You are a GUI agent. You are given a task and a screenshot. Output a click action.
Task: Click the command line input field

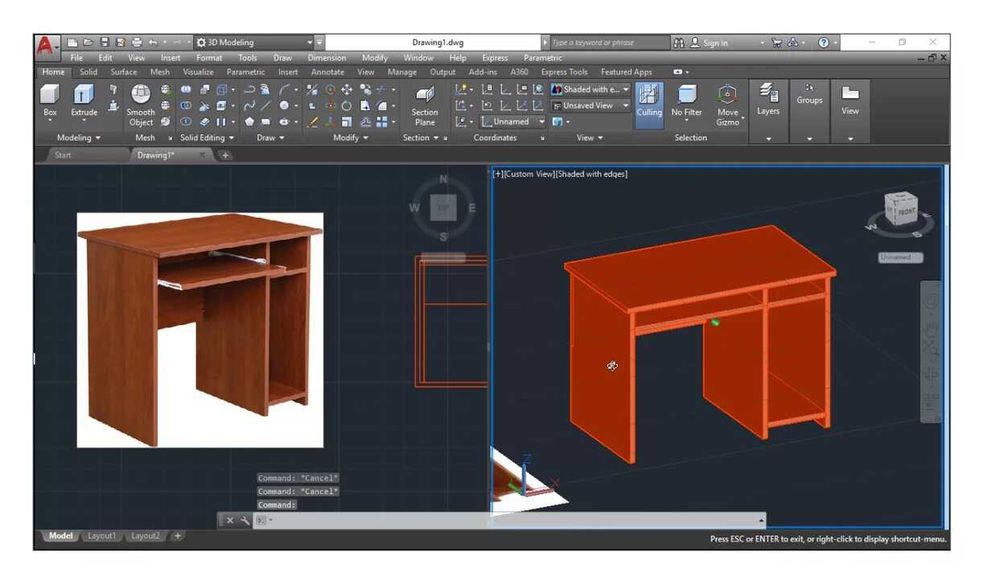(510, 521)
